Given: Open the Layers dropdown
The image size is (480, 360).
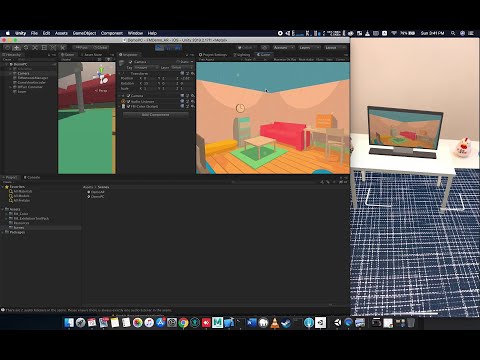Looking at the screenshot, I should point(309,48).
